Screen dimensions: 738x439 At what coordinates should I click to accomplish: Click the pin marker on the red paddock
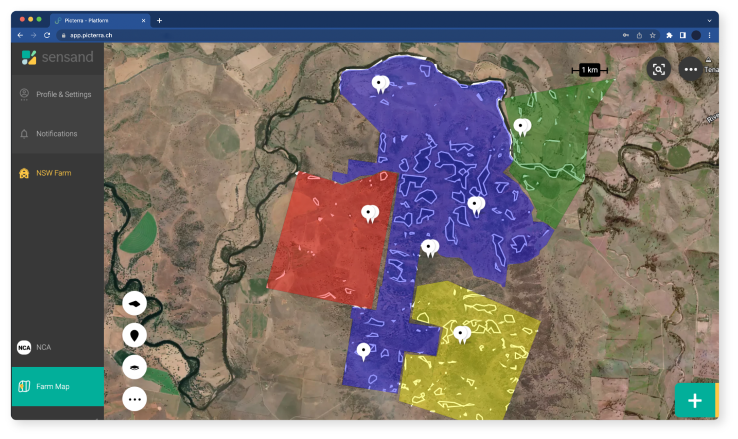click(370, 212)
